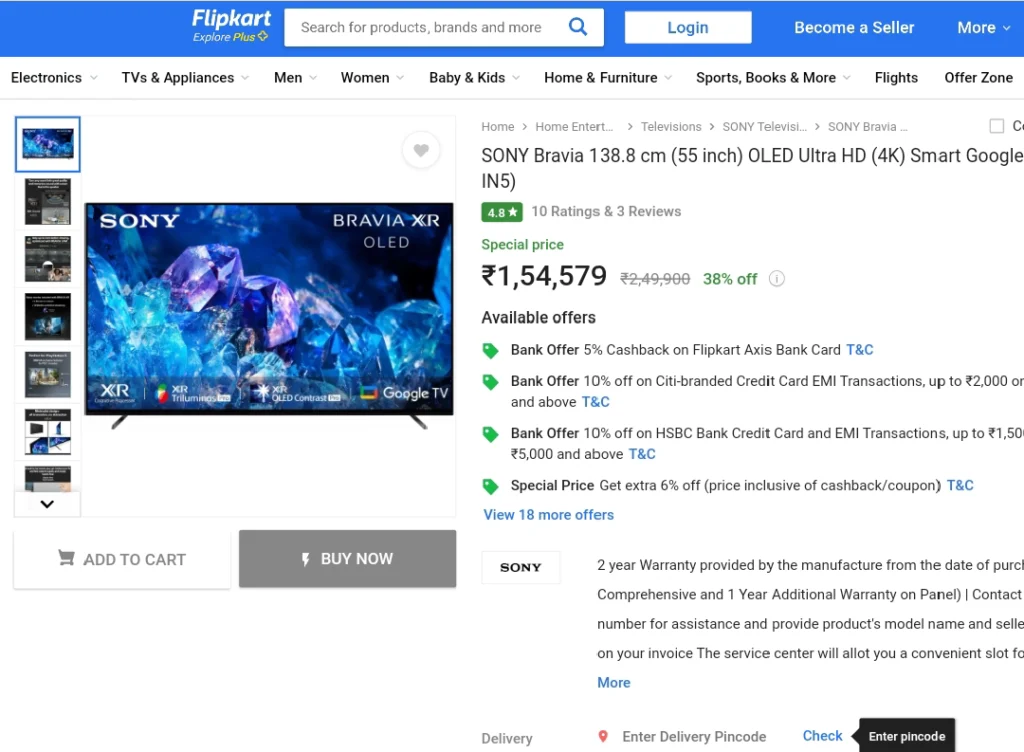
Task: Click the Sony brand logo box
Action: pos(520,567)
